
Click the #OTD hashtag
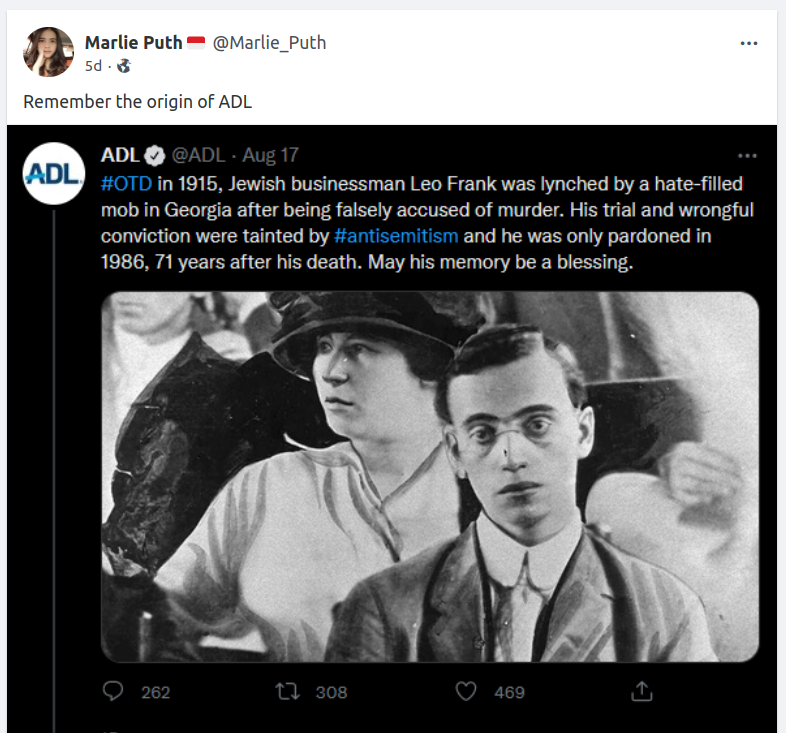pos(126,185)
